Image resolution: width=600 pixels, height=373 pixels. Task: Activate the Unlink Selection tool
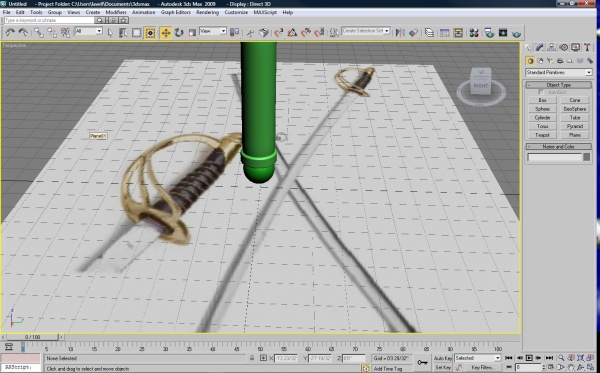click(x=52, y=33)
